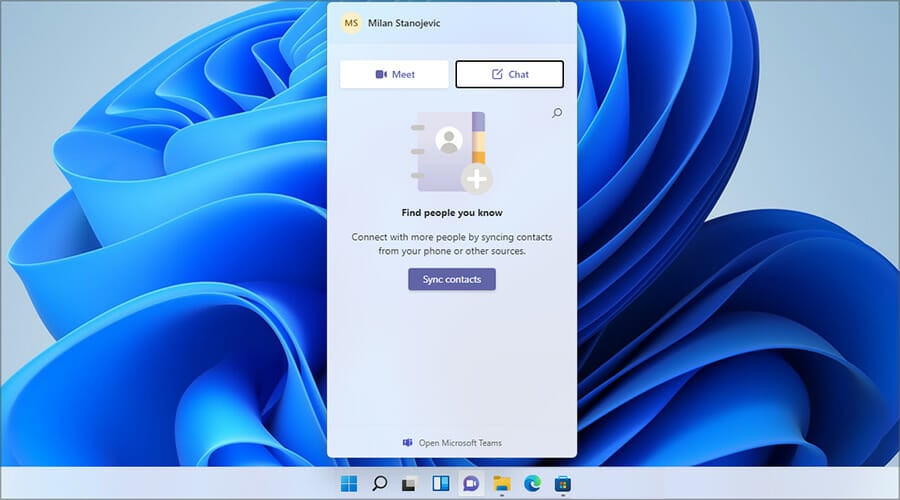Click the MS profile avatar

[x=351, y=24]
